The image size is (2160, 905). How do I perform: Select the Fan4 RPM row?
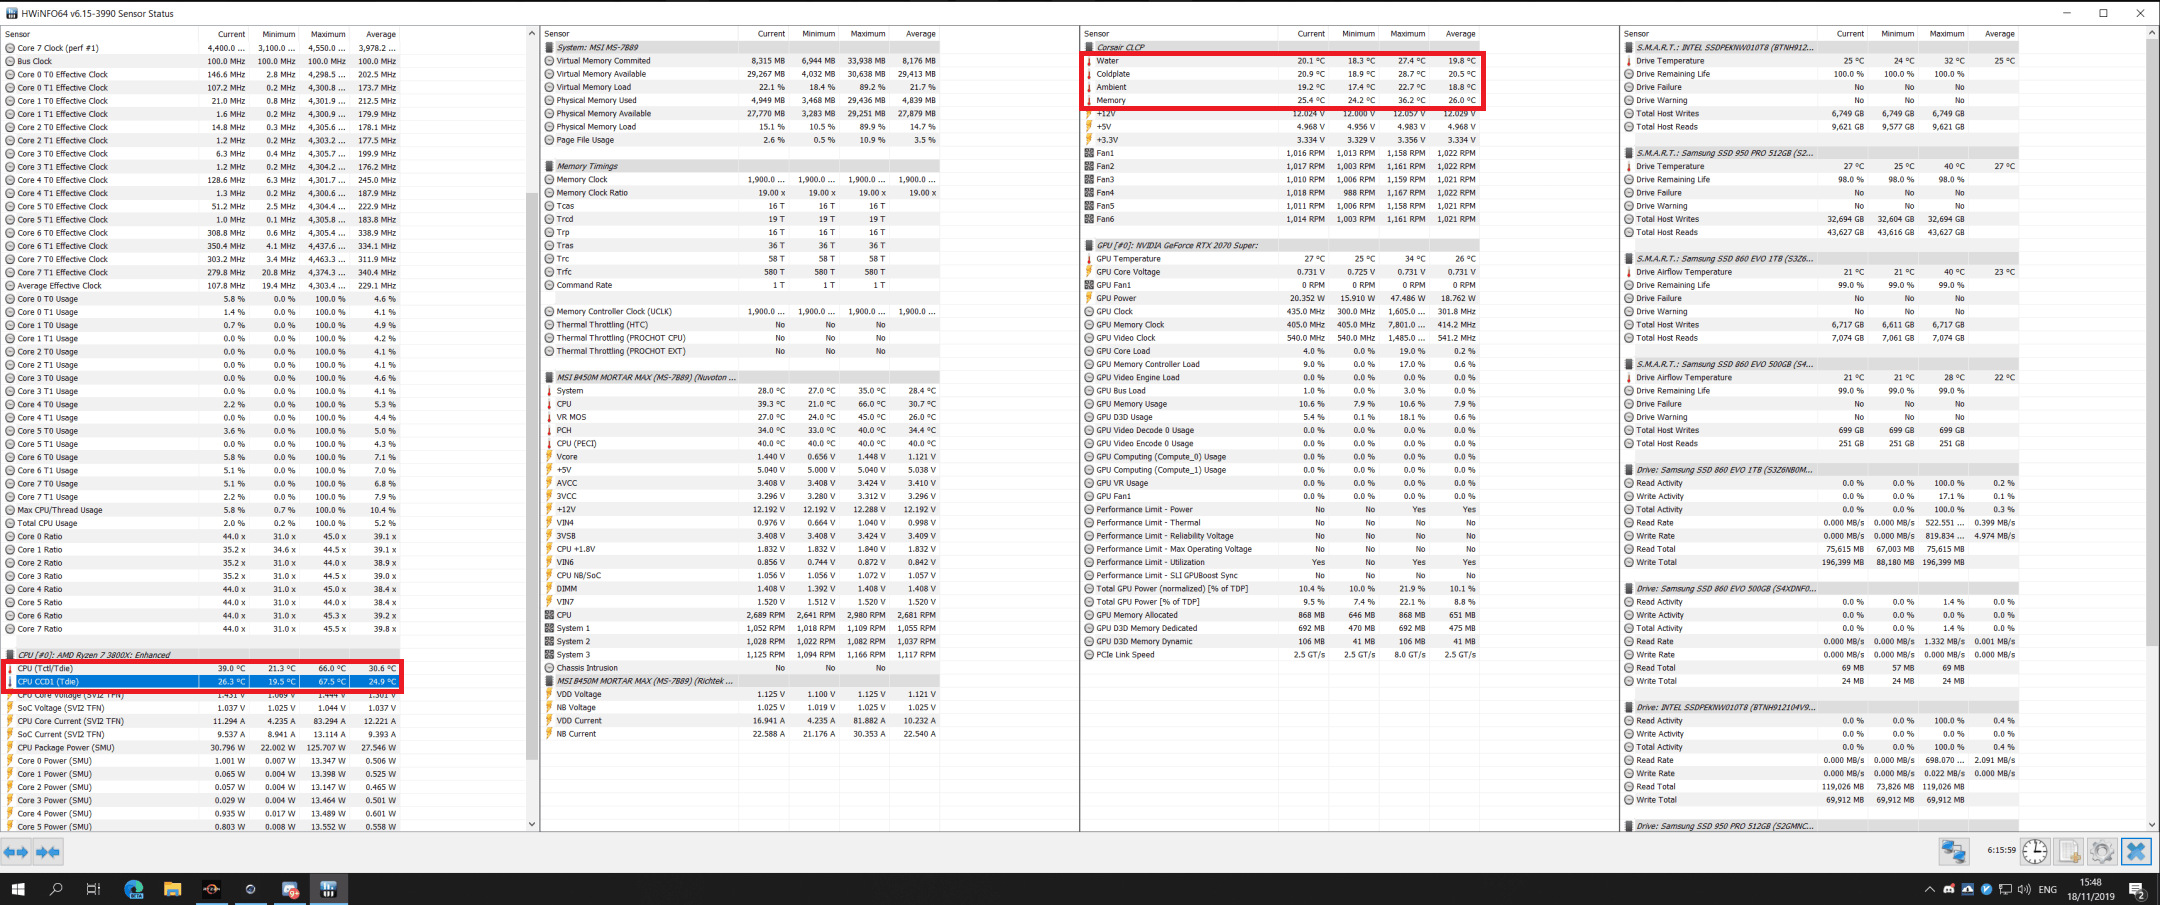click(x=1282, y=193)
